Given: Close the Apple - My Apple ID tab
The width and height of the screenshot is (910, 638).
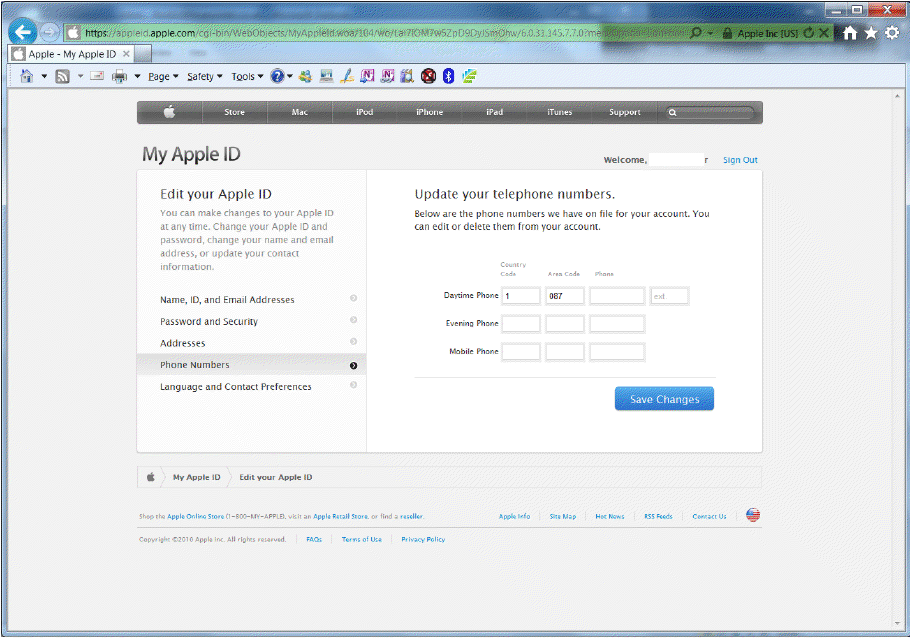Looking at the screenshot, I should 126,54.
